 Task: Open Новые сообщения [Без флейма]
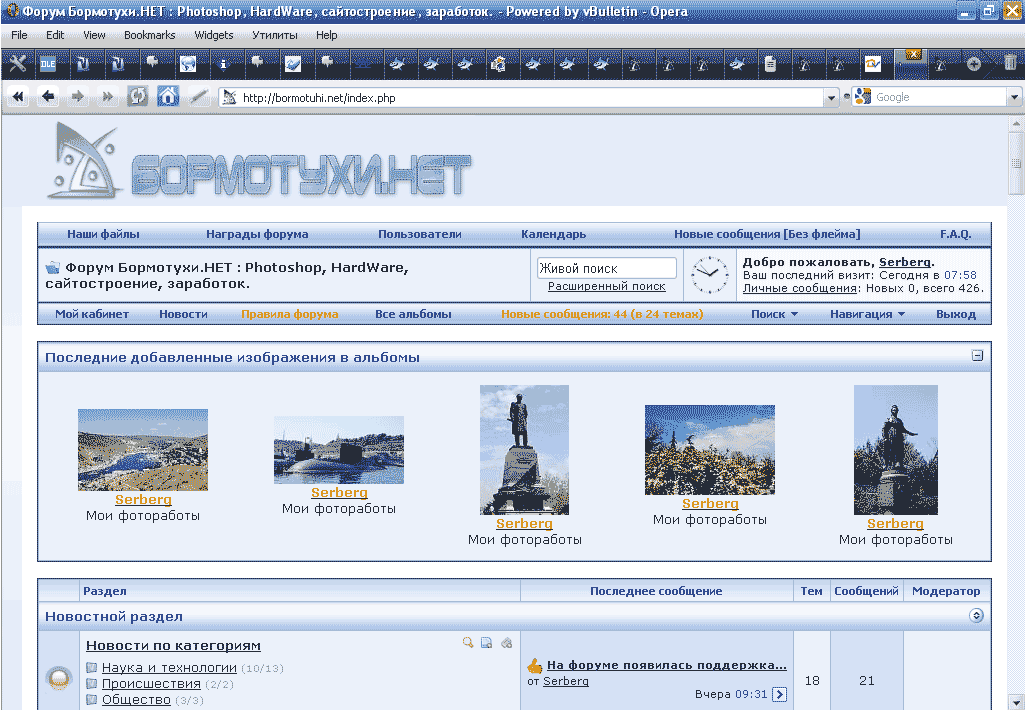[767, 234]
